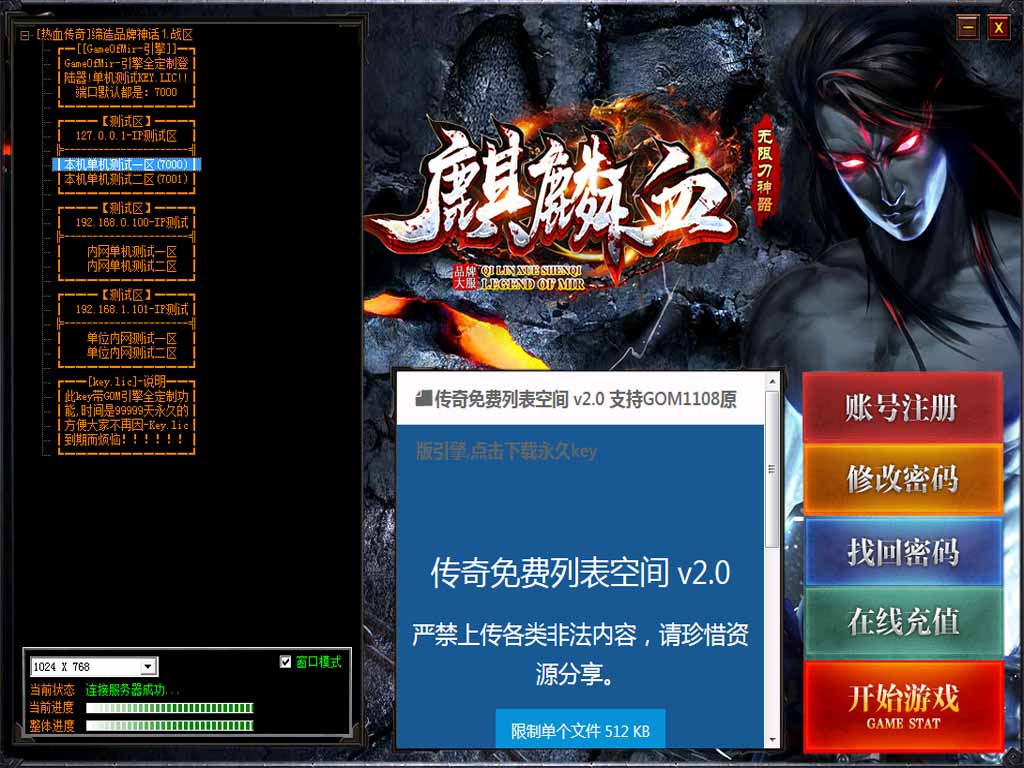This screenshot has height=768, width=1024.
Task: Click the 当前进度 progress bar
Action: [x=170, y=708]
